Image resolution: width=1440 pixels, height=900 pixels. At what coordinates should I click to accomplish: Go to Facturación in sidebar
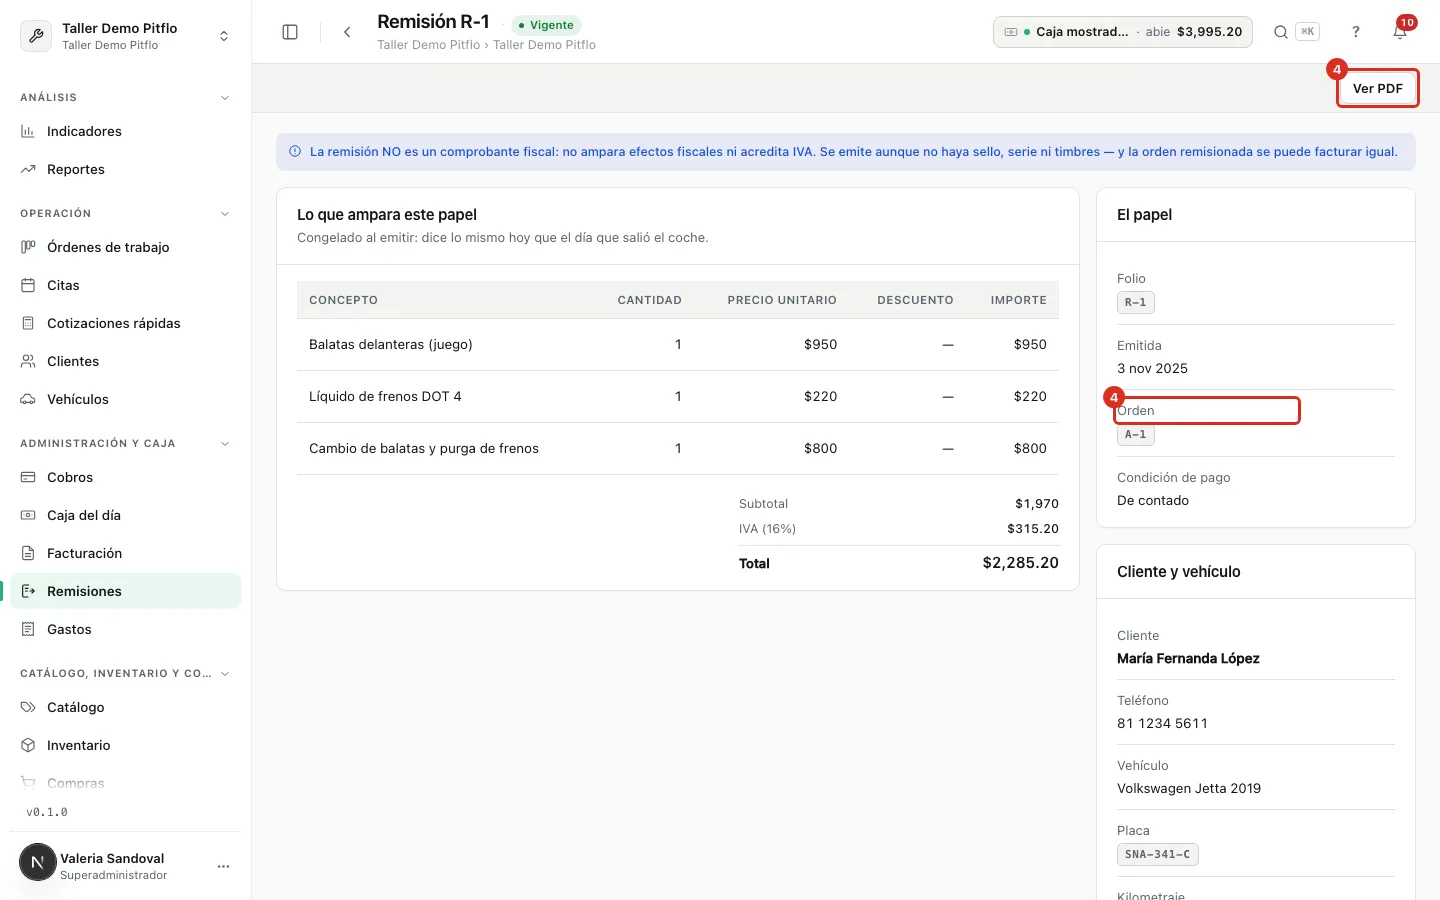point(126,553)
